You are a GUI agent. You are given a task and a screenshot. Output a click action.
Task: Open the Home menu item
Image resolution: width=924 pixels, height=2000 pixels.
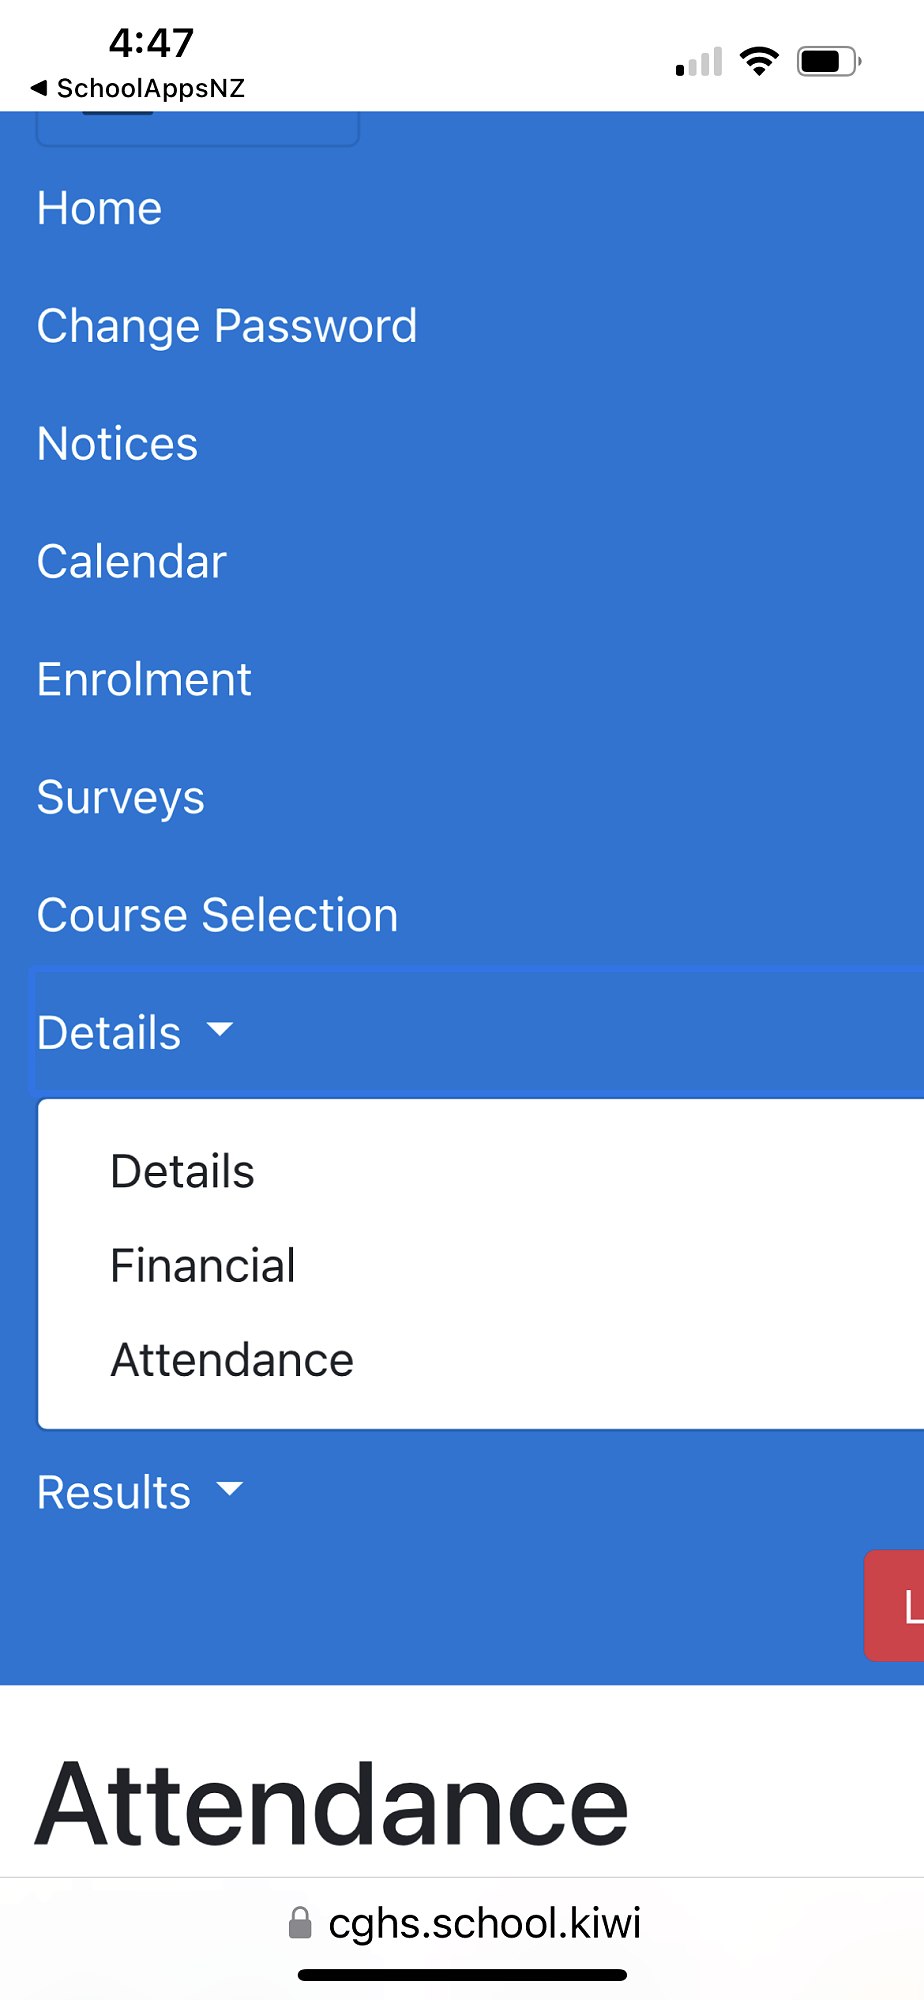[x=99, y=208]
